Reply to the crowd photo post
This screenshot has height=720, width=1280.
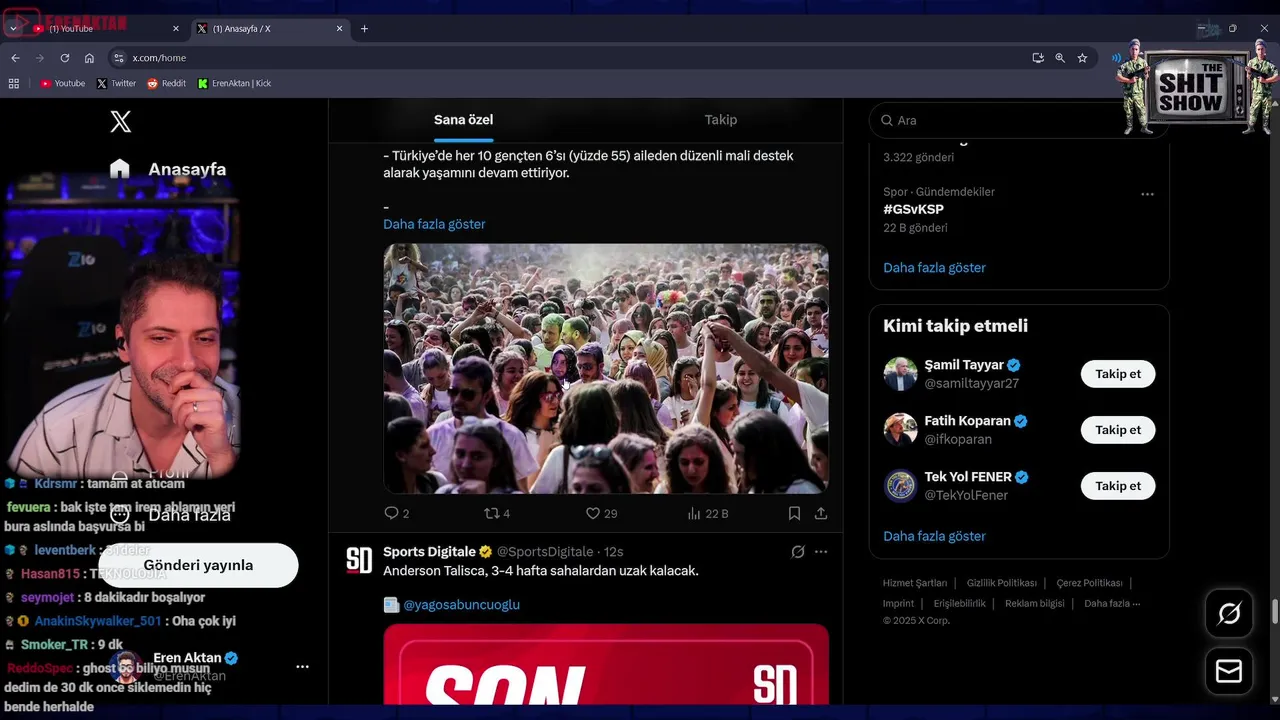pos(397,513)
